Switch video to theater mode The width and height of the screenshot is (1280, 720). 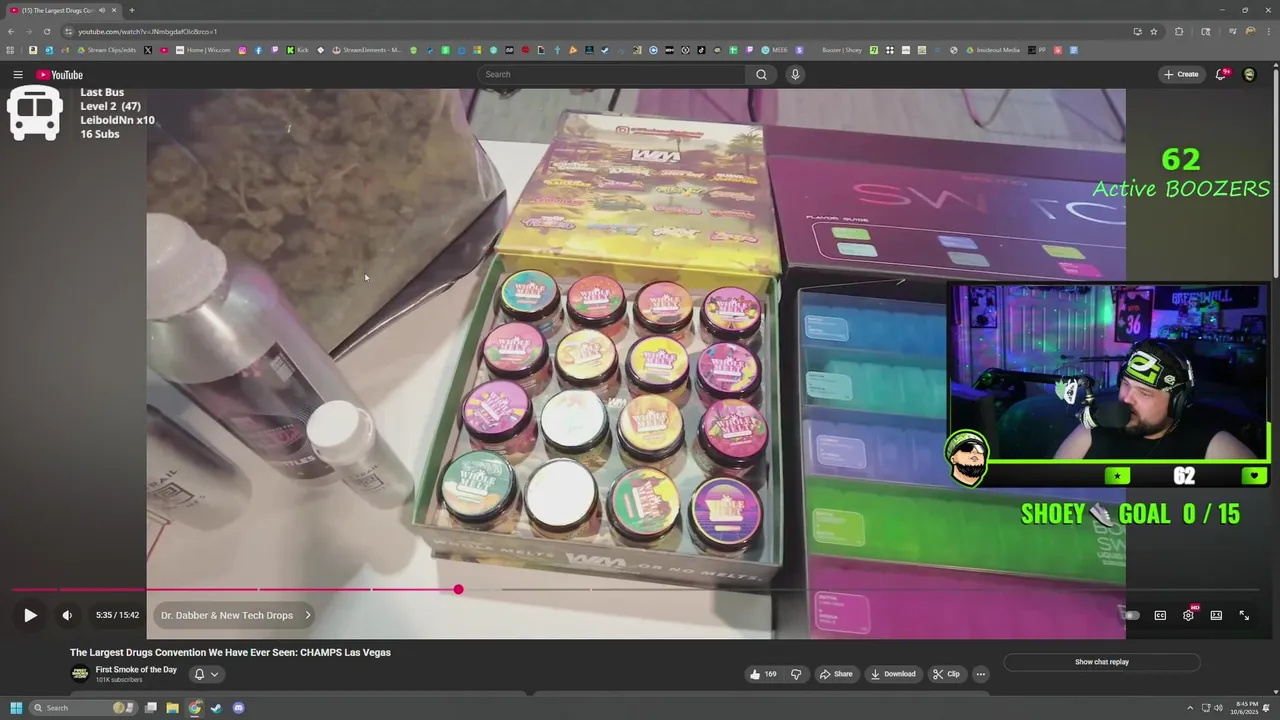click(1216, 615)
